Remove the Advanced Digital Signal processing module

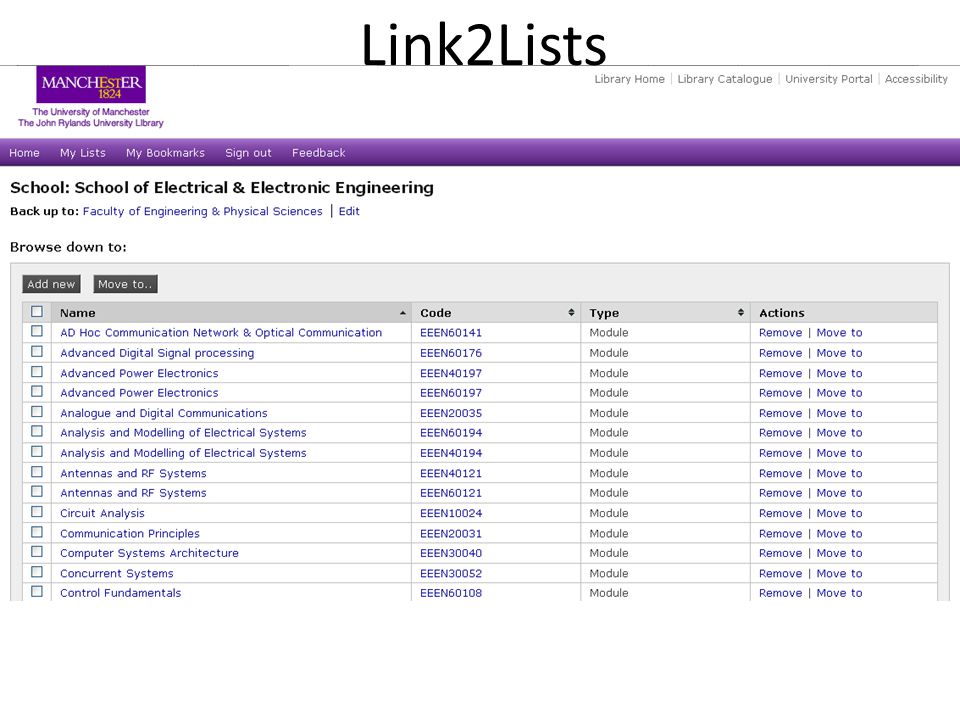[781, 353]
